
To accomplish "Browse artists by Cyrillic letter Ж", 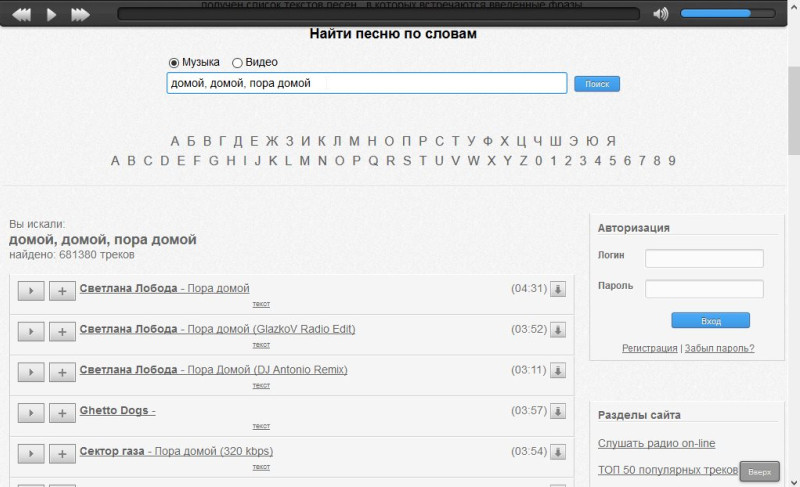I will click(x=272, y=141).
